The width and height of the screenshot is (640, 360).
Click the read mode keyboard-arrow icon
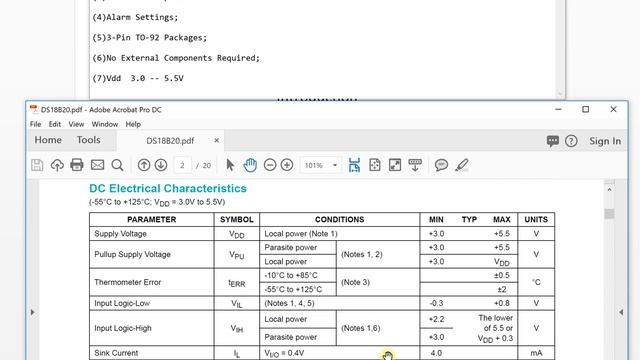click(x=415, y=165)
